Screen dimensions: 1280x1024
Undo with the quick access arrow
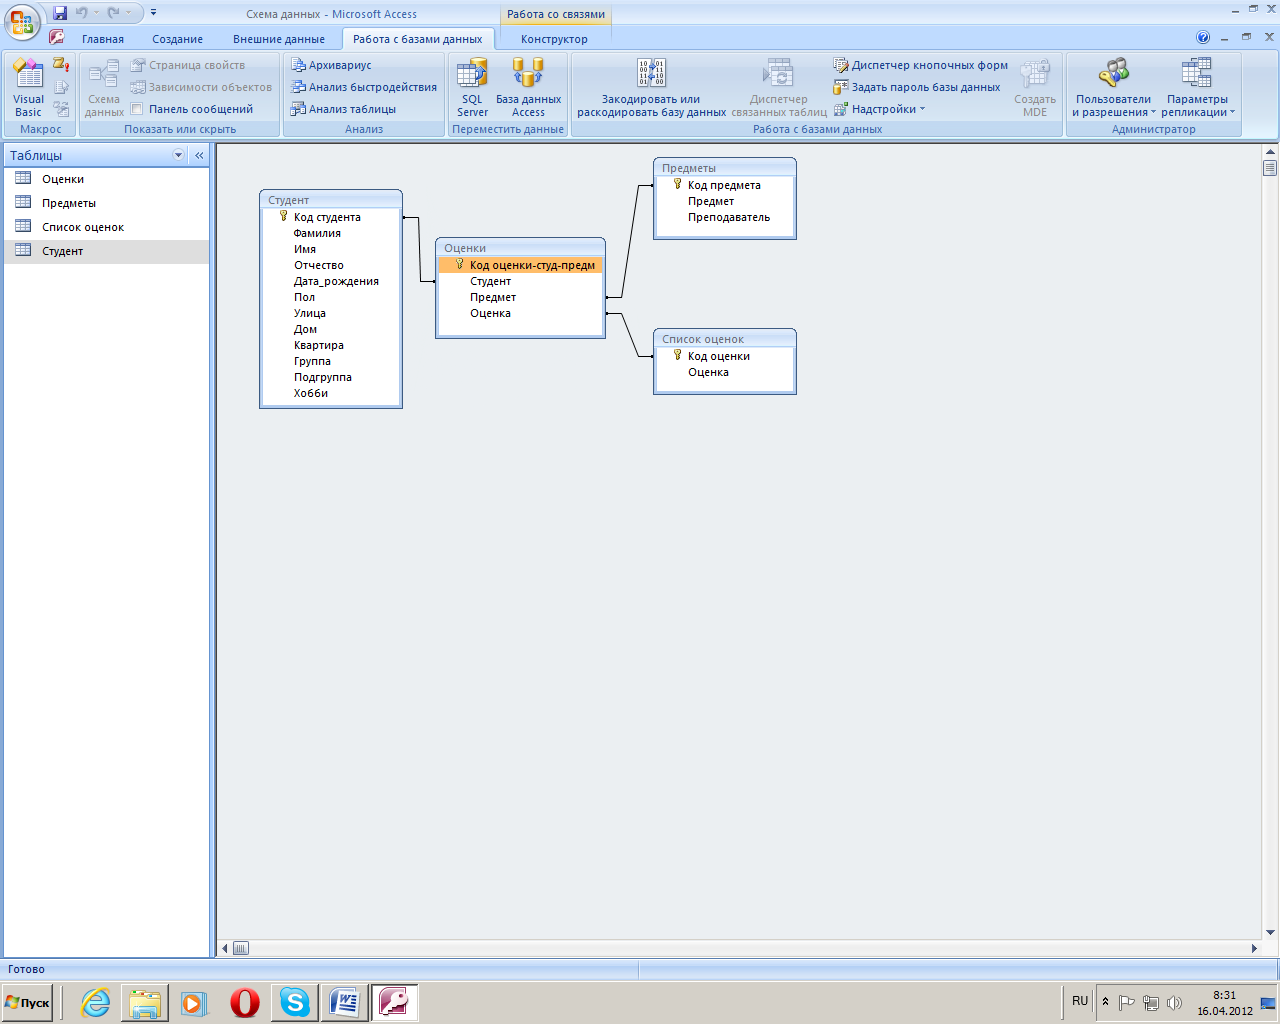pos(82,13)
